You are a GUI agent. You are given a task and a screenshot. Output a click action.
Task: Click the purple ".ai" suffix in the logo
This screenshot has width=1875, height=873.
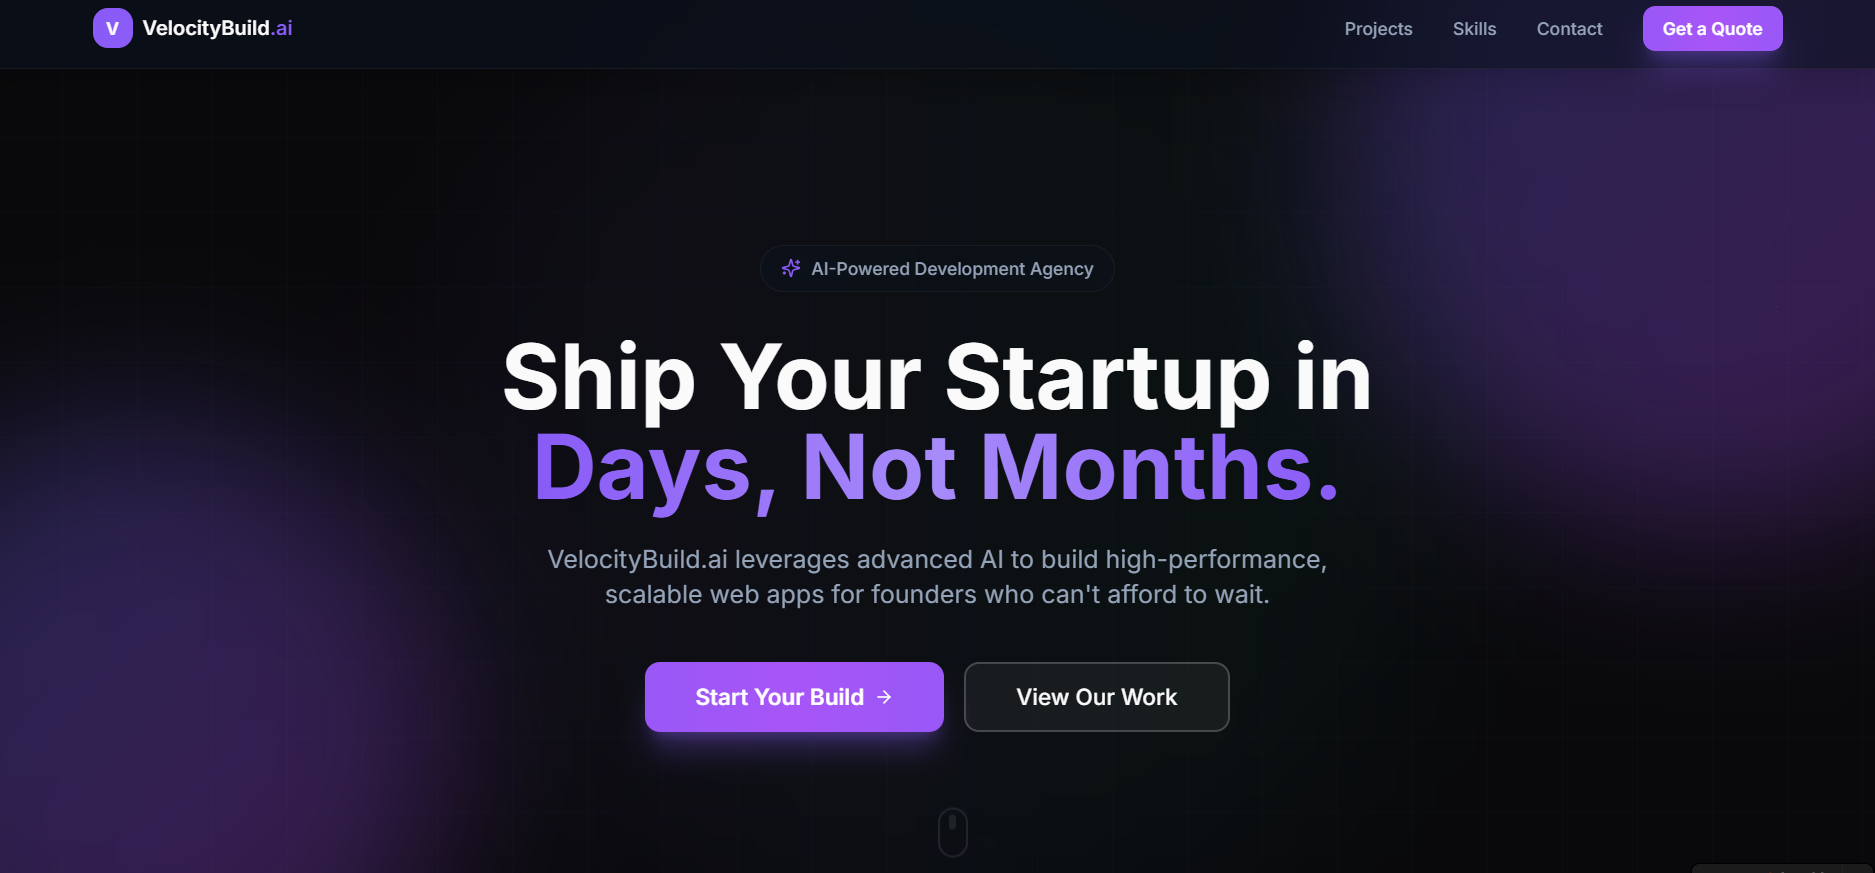point(282,28)
